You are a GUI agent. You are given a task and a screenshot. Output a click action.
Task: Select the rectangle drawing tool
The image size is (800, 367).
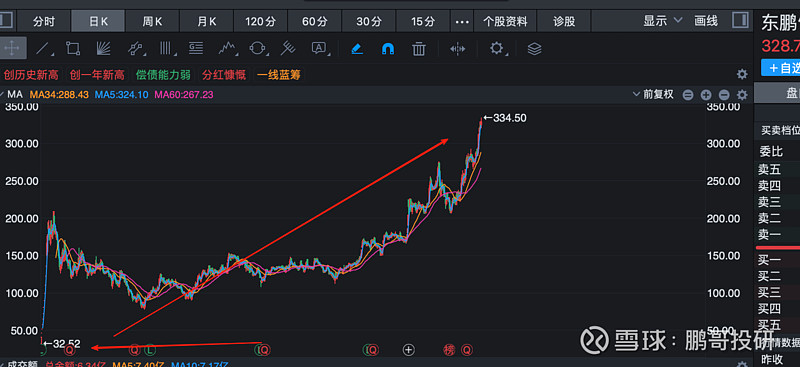pos(73,49)
